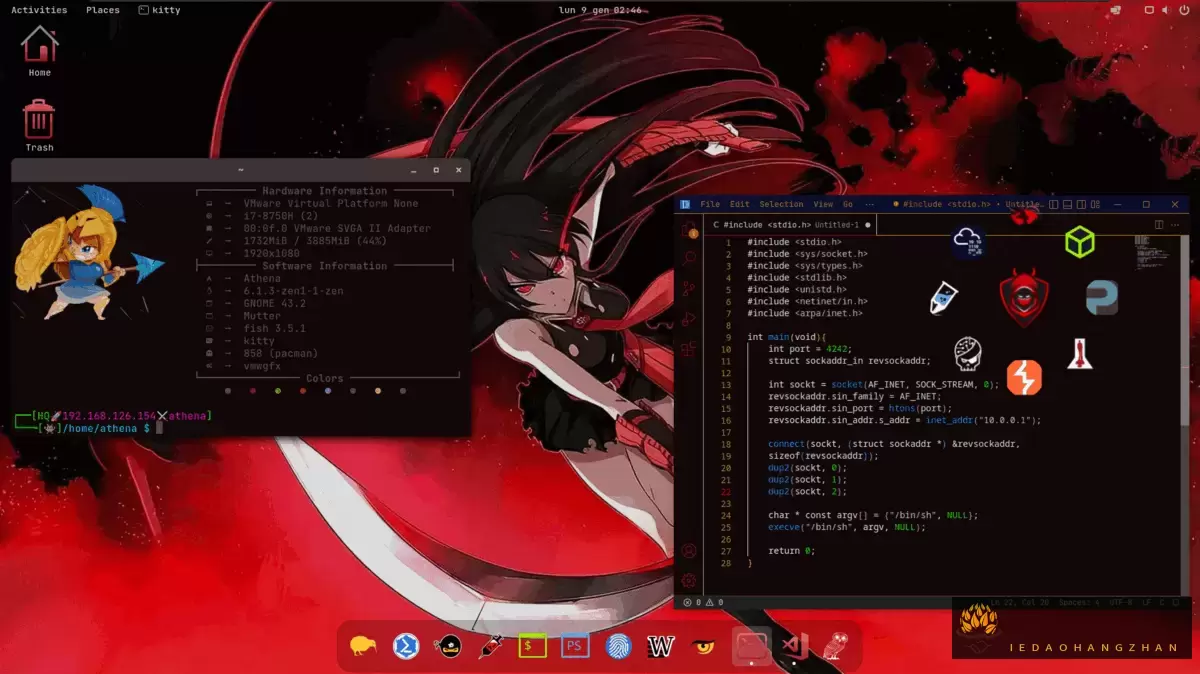Toggle the secondary side bar in VS Code's title bar
The width and height of the screenshot is (1200, 674).
click(x=1082, y=204)
